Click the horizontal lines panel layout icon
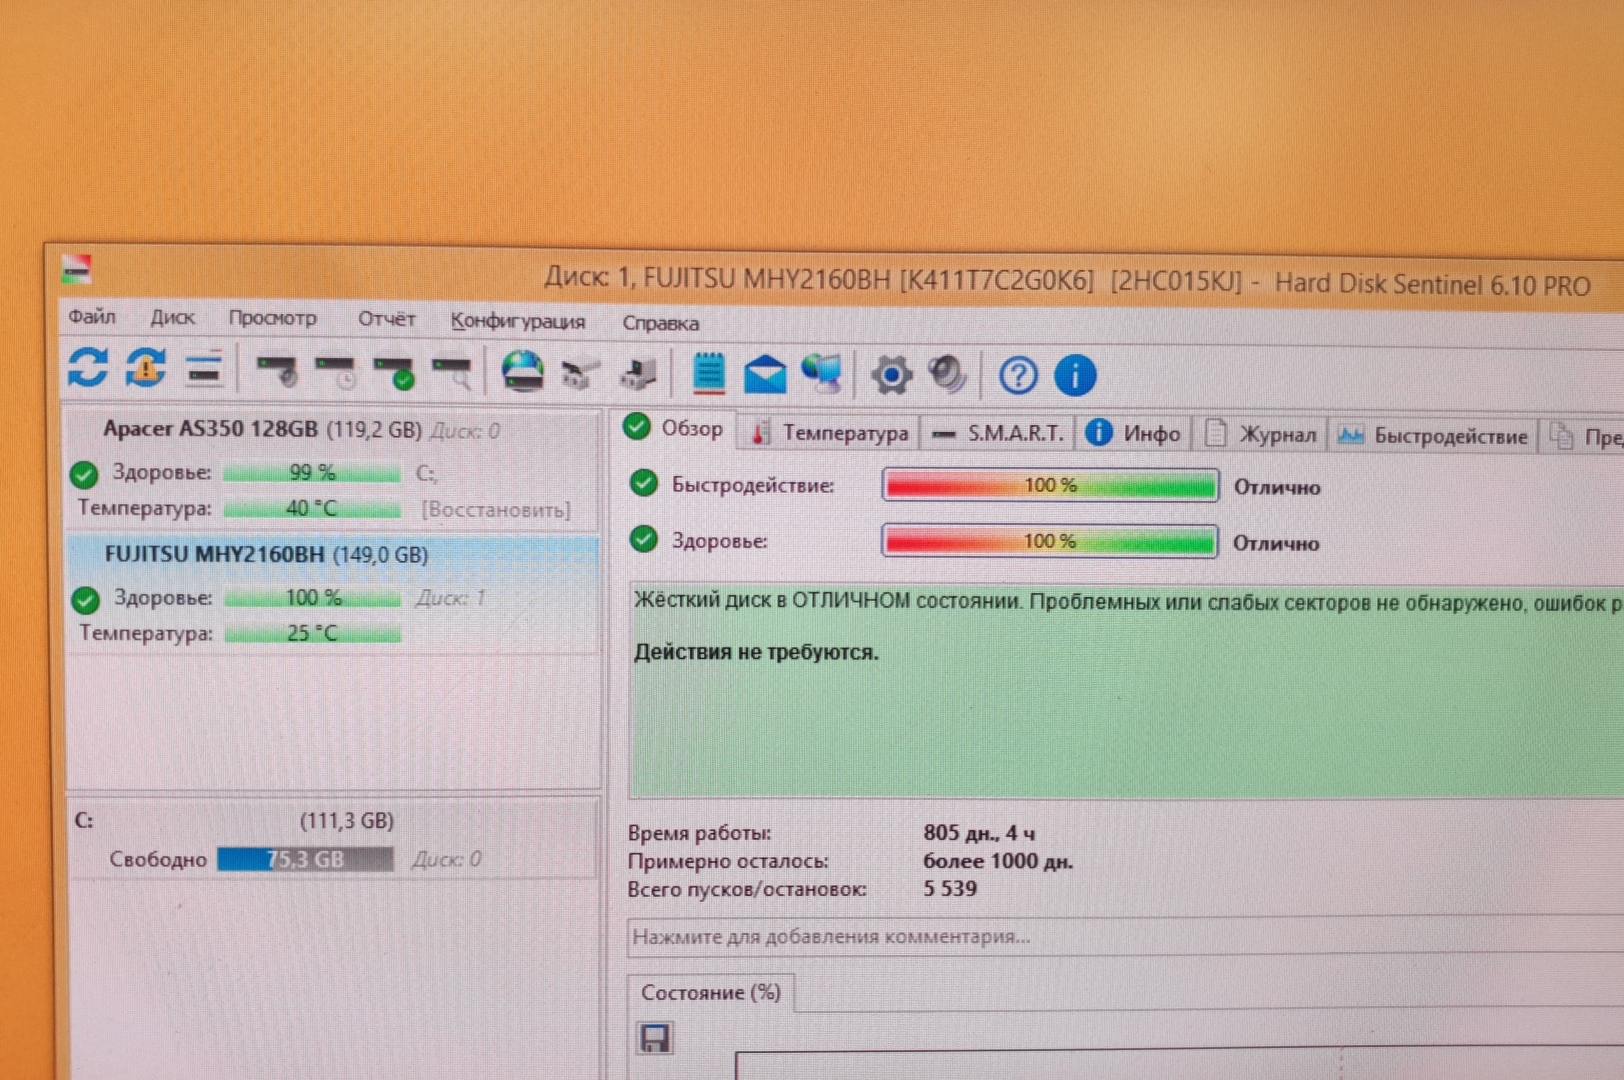 pos(204,370)
